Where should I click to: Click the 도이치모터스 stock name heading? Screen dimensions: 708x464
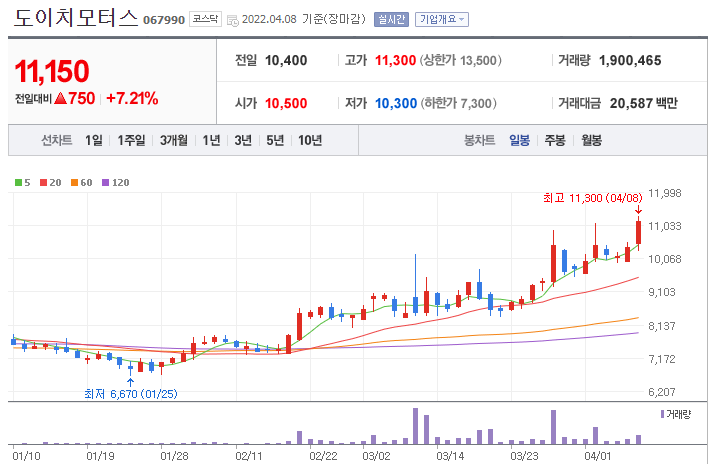tap(75, 19)
